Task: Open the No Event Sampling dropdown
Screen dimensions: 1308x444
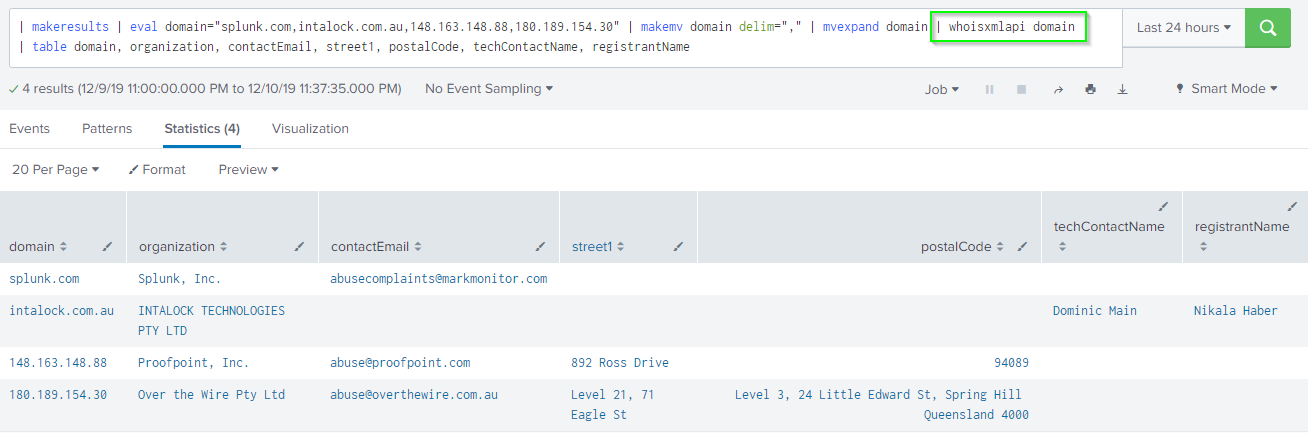Action: coord(489,89)
